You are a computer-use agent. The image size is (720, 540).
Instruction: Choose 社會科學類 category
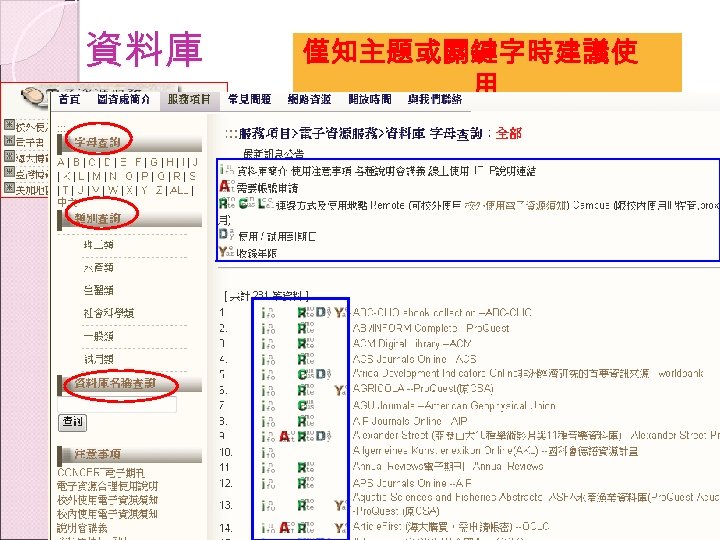[109, 313]
